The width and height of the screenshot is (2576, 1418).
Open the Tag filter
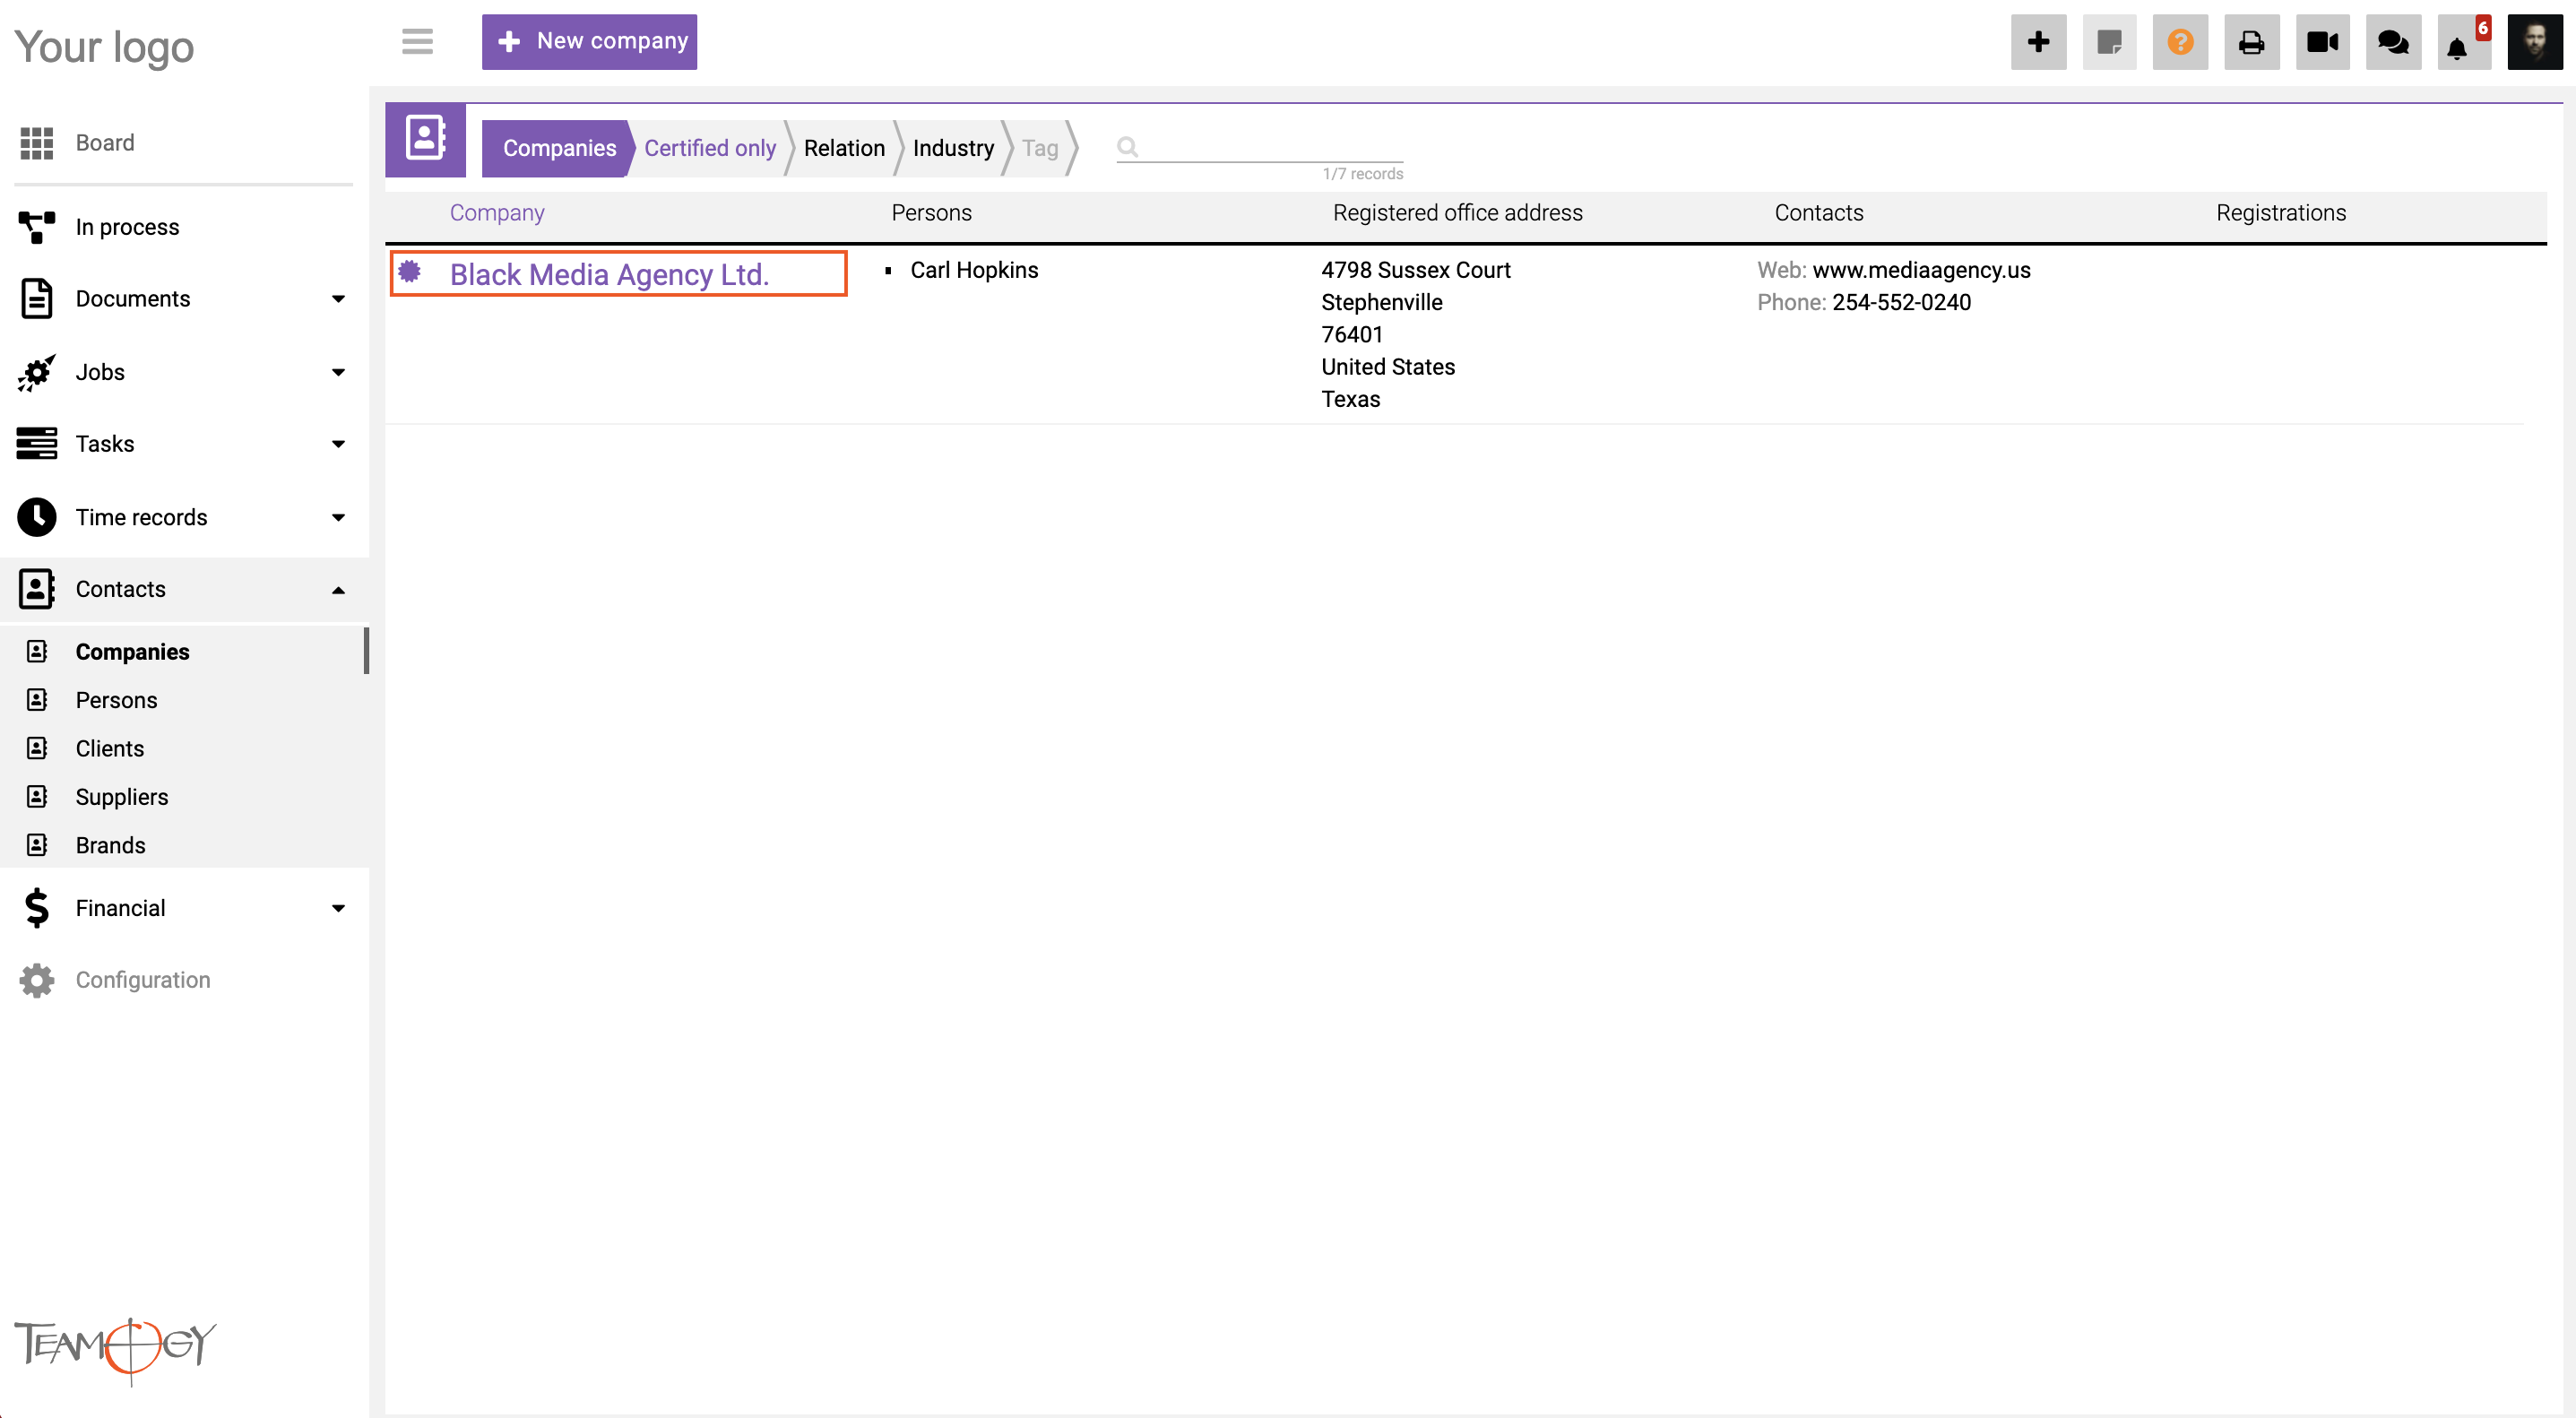1040,148
